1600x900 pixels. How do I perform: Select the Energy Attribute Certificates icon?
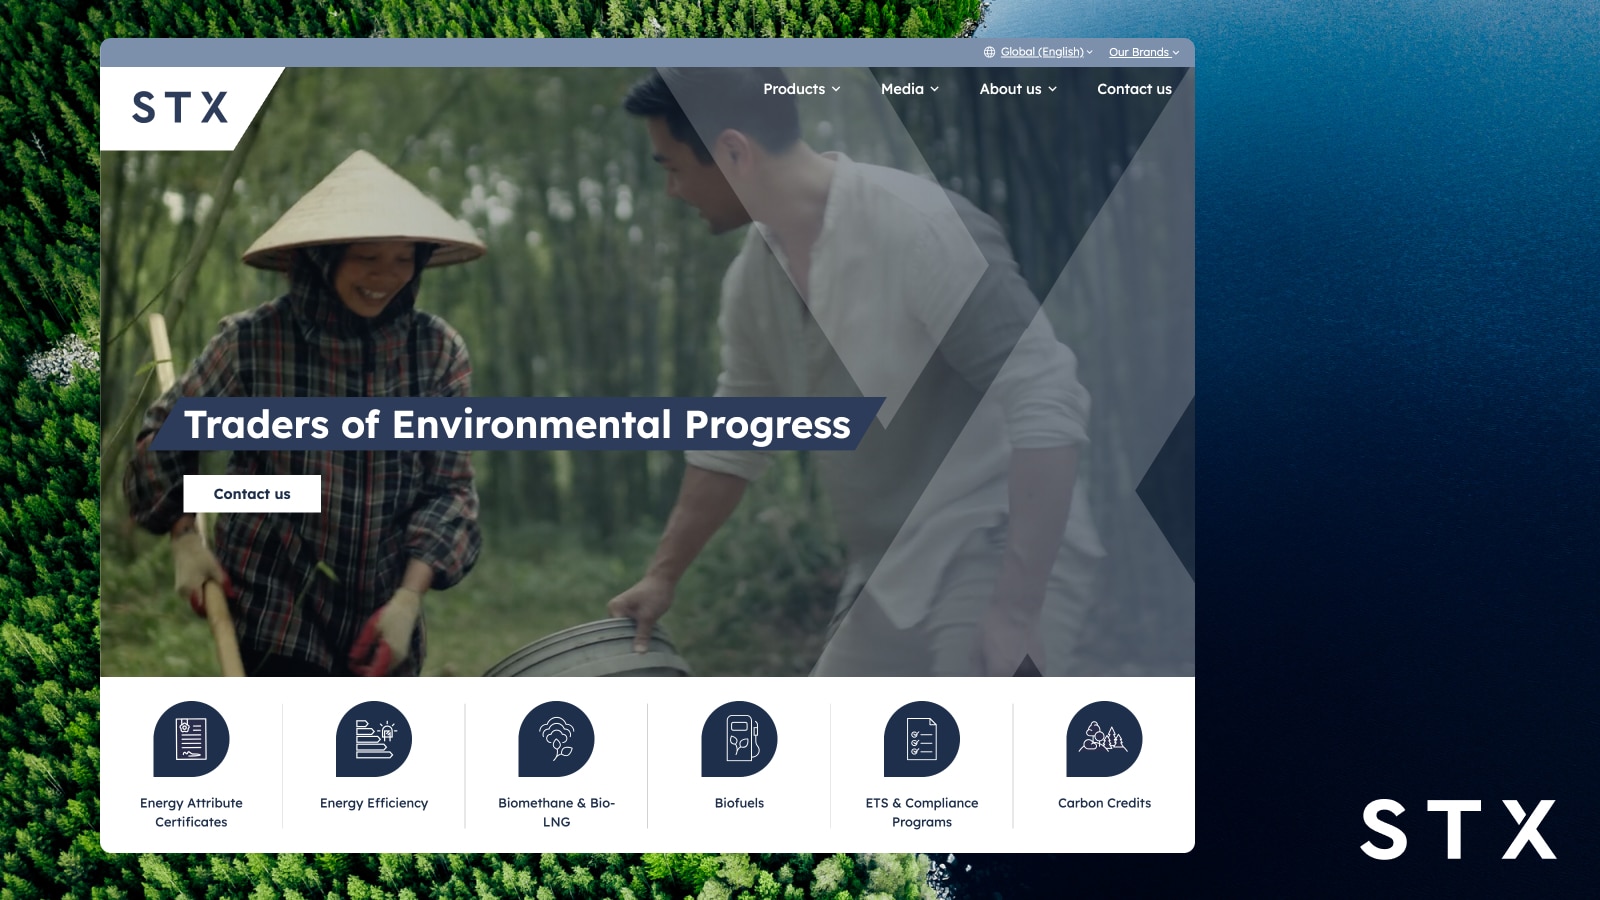(192, 740)
